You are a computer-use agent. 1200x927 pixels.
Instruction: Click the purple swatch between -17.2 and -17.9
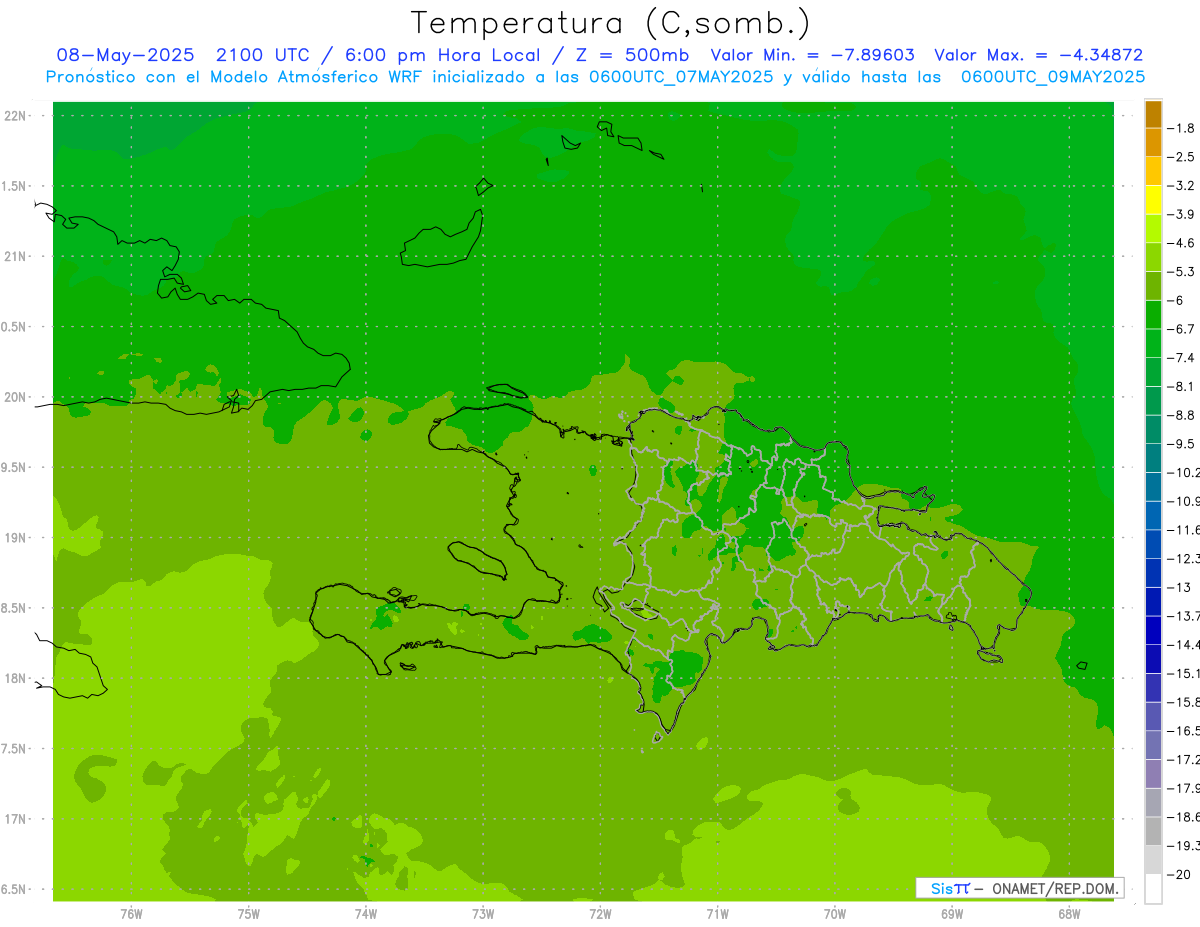1153,774
